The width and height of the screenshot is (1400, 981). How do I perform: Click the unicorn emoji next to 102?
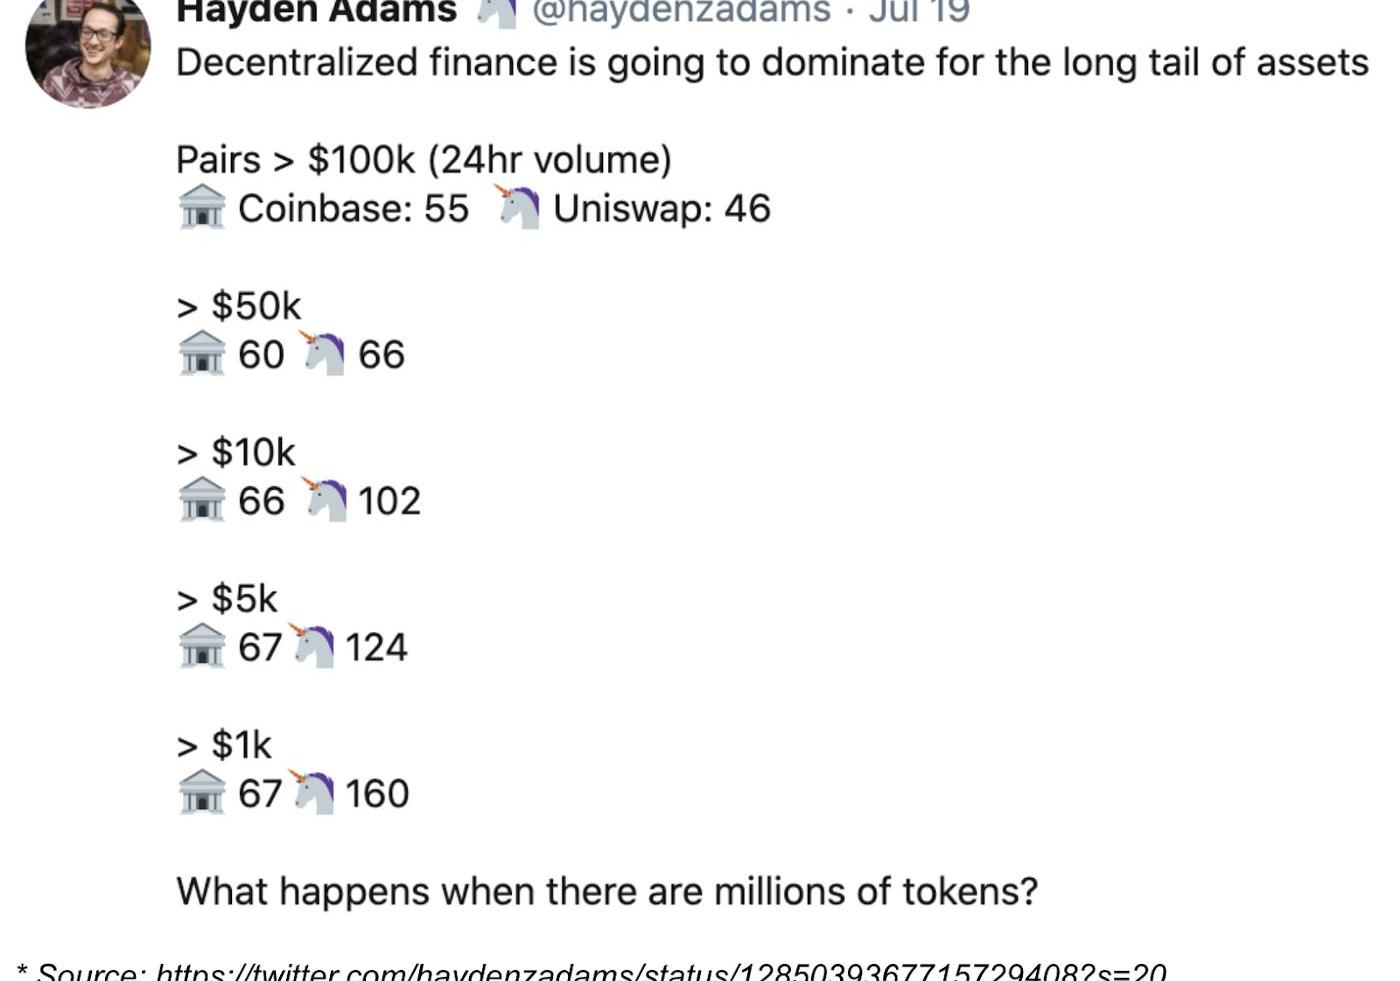324,499
